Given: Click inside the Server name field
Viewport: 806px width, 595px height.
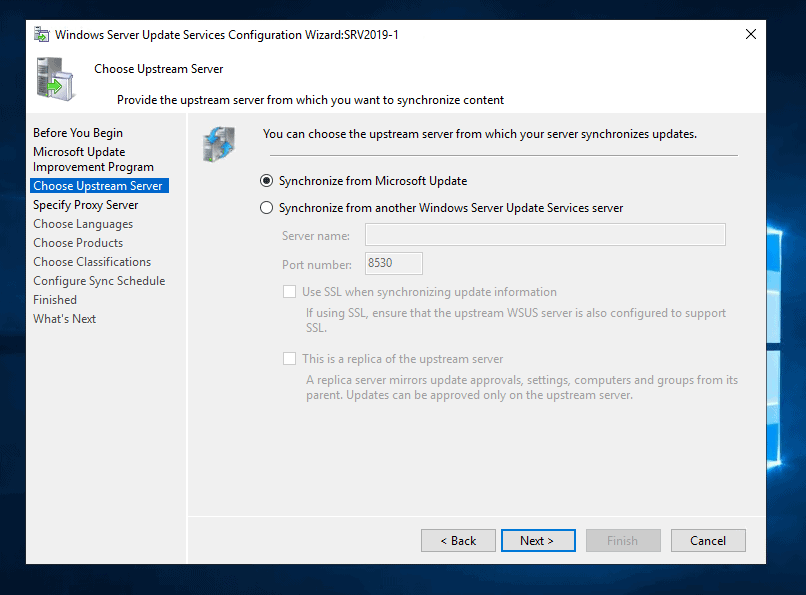Looking at the screenshot, I should (544, 234).
